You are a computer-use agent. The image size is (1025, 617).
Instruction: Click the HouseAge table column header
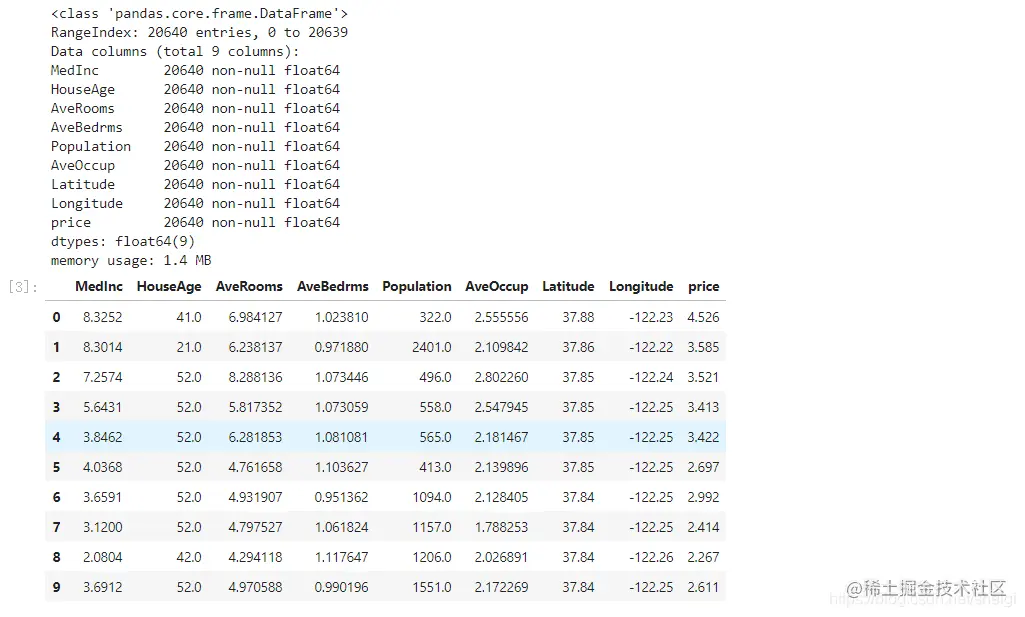click(169, 286)
